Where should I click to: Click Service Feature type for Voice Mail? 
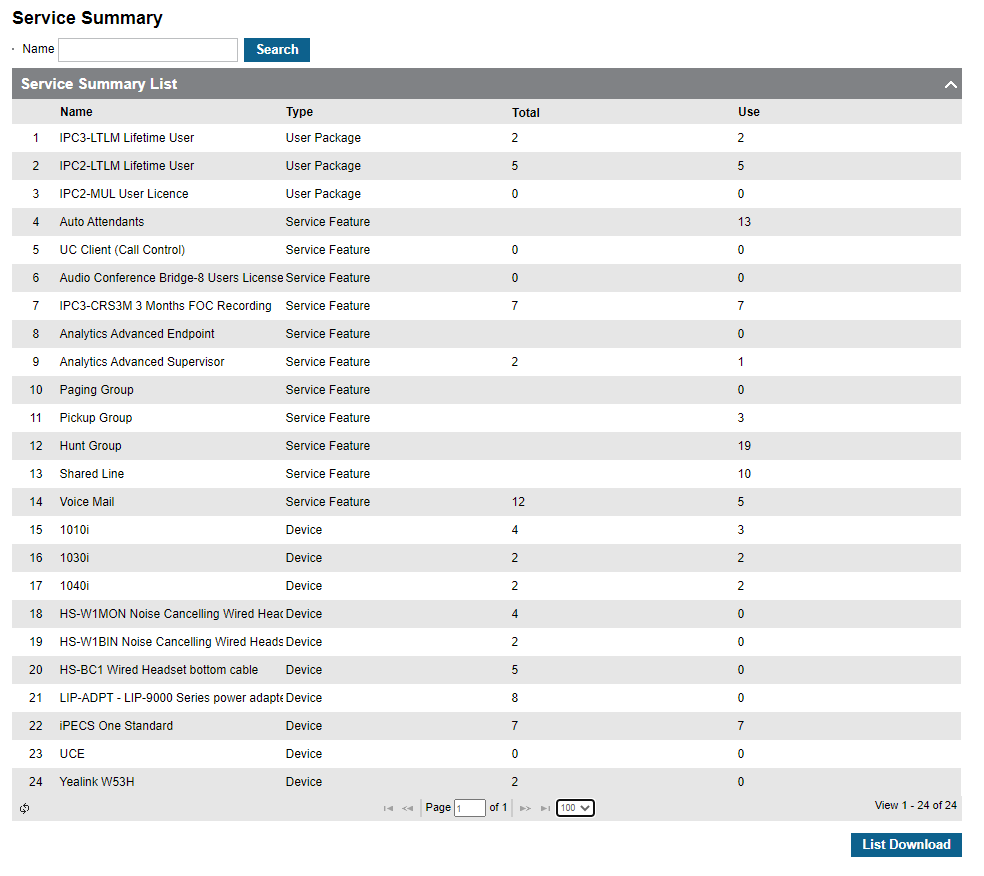(328, 502)
